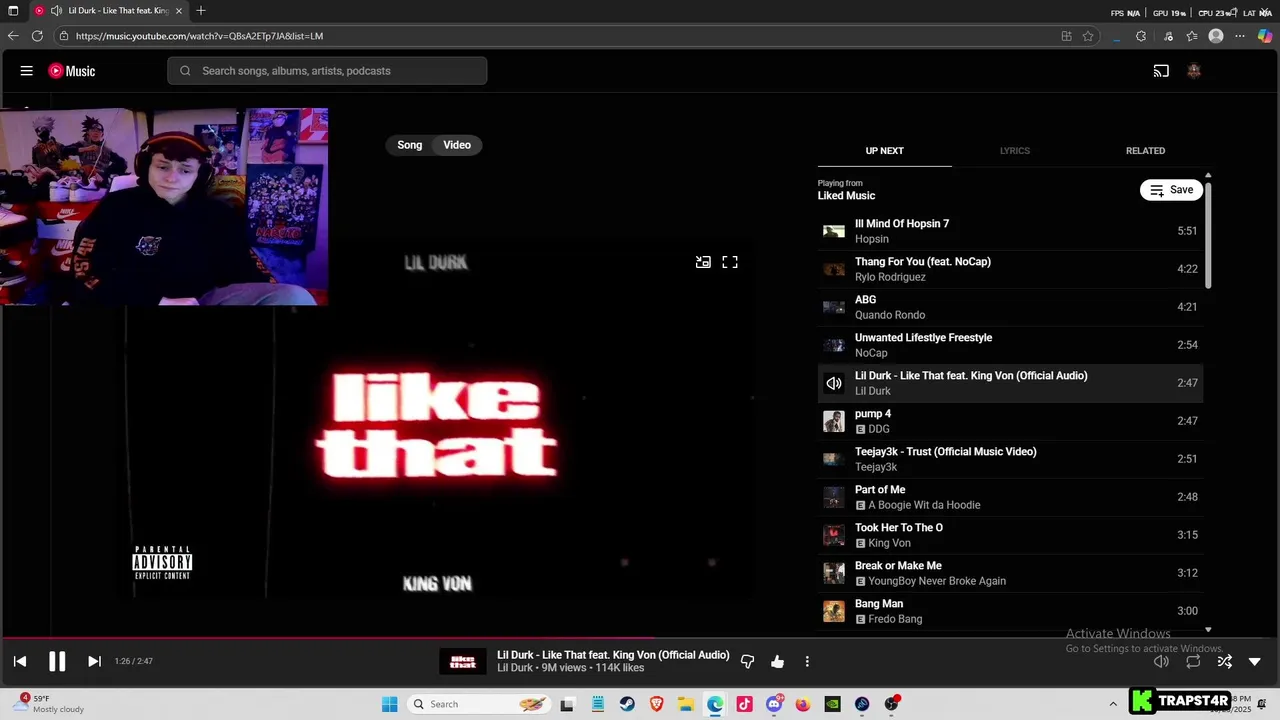Skip to previous track
Viewport: 1280px width, 720px height.
pyautogui.click(x=20, y=661)
